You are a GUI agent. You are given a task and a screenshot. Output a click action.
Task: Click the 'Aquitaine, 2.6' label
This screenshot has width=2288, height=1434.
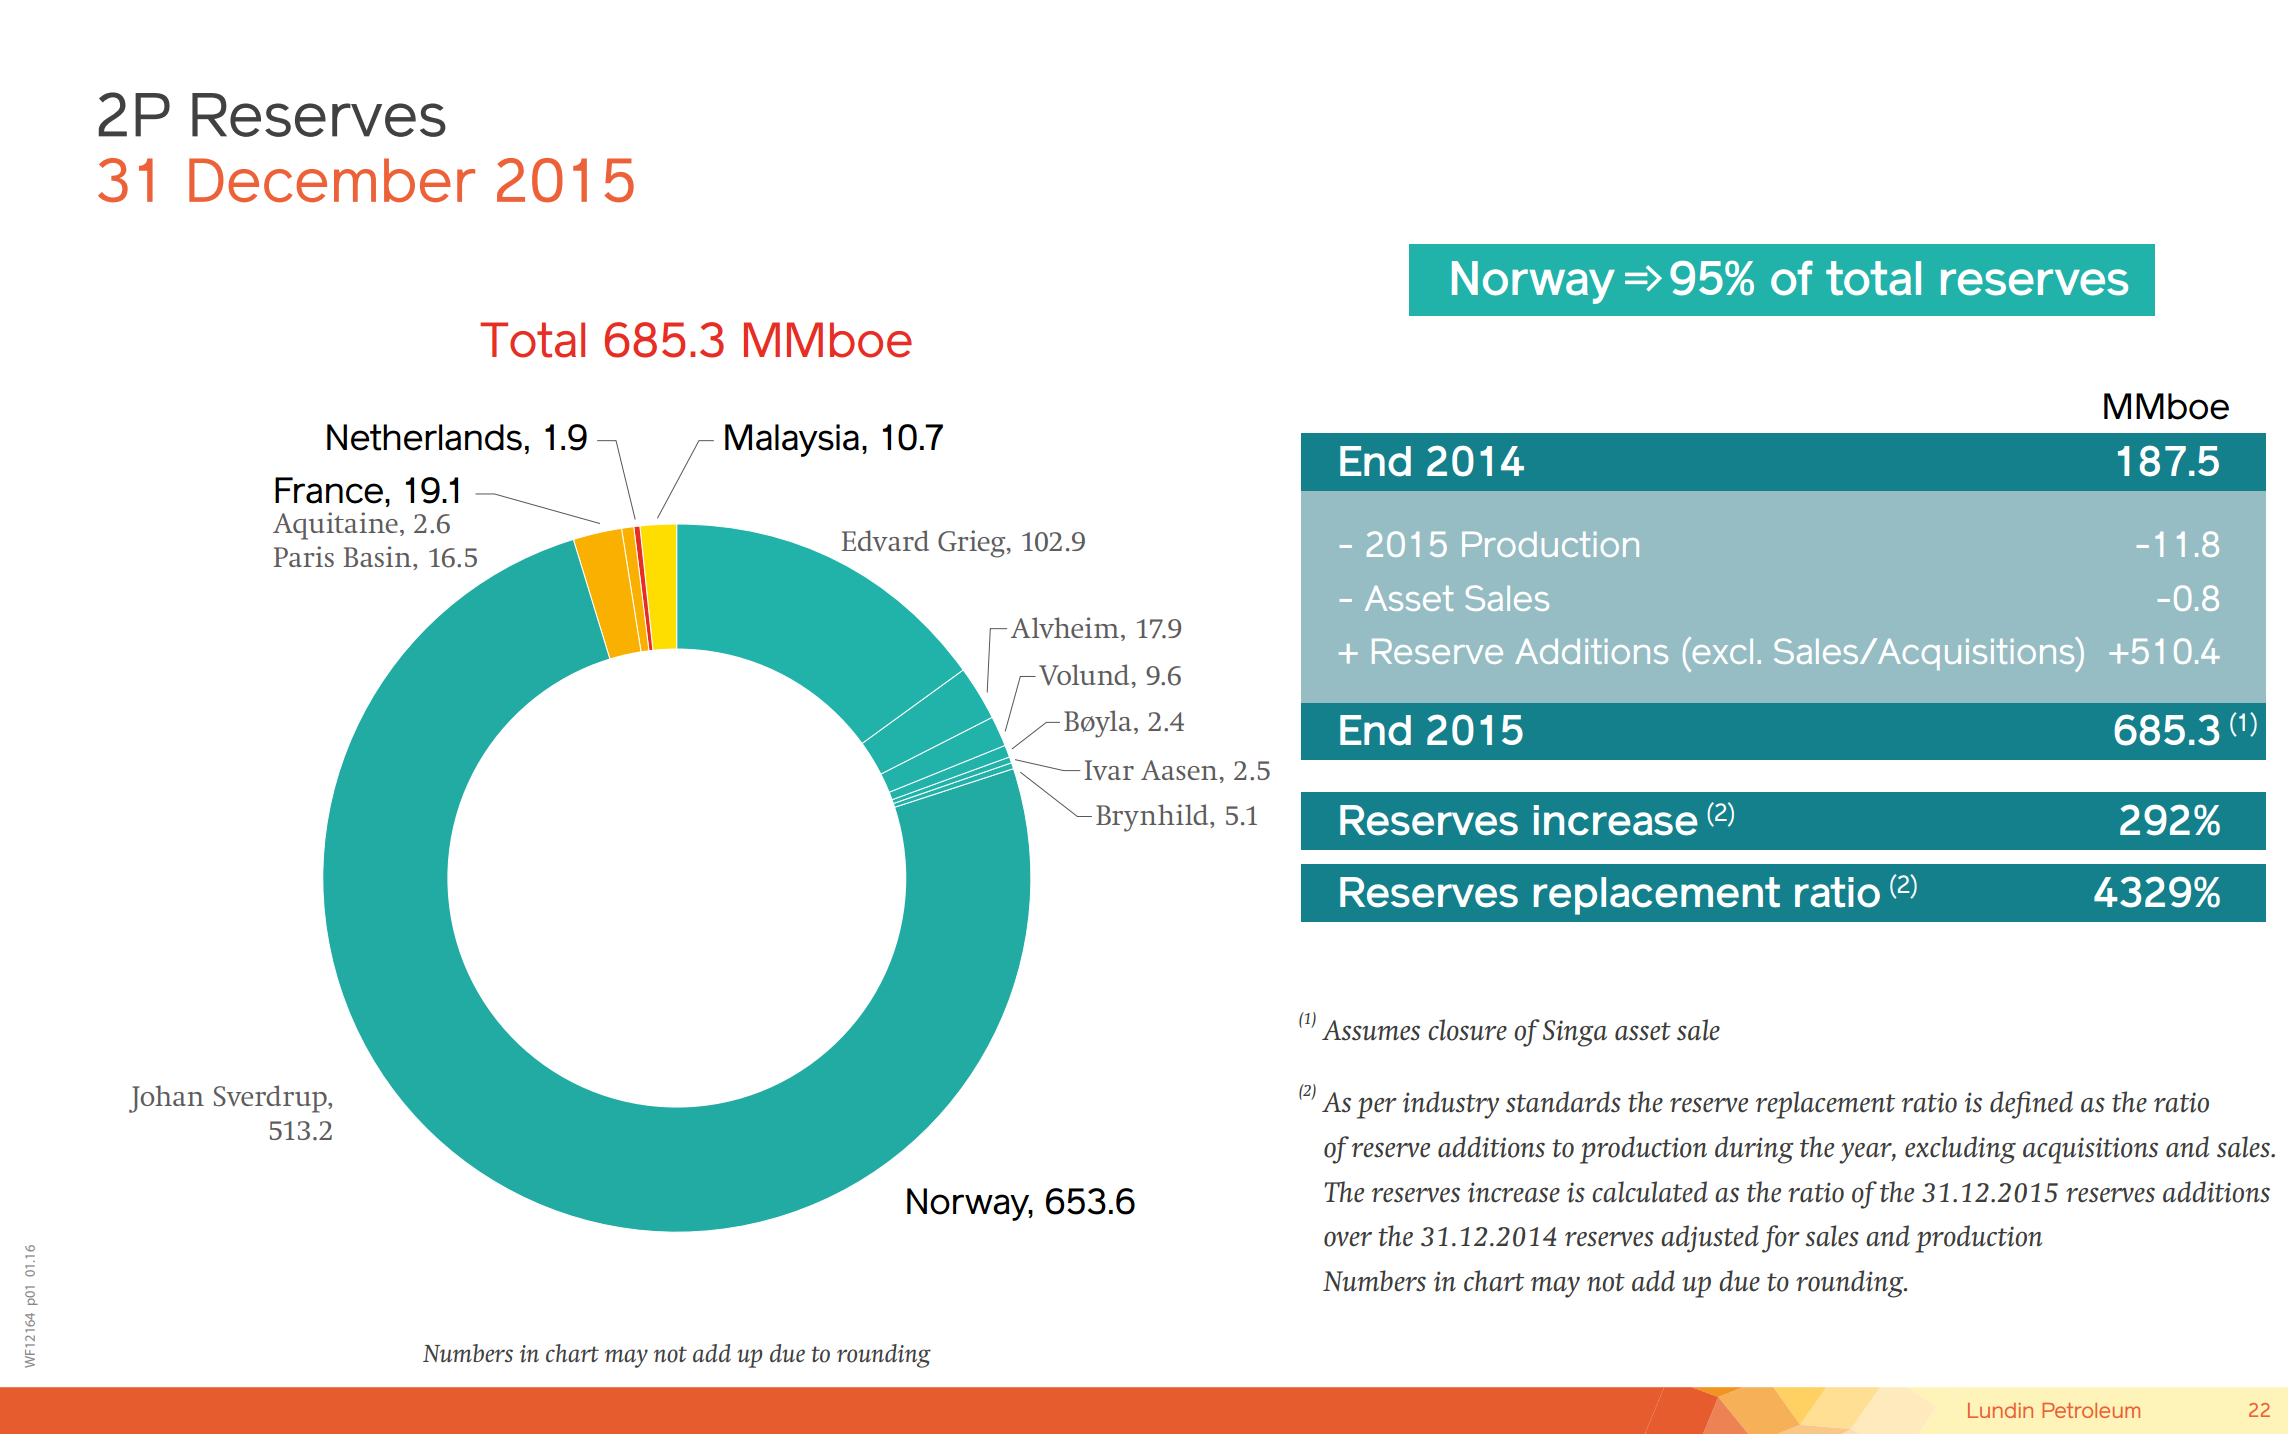362,524
